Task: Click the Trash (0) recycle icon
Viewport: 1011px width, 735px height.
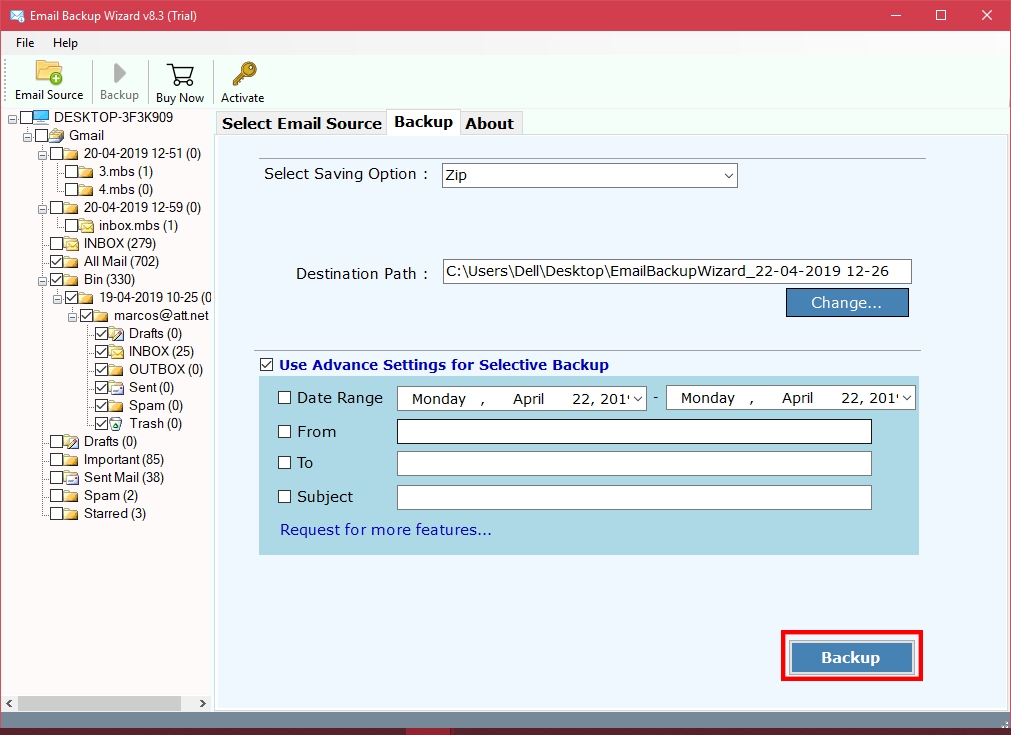Action: [x=116, y=424]
